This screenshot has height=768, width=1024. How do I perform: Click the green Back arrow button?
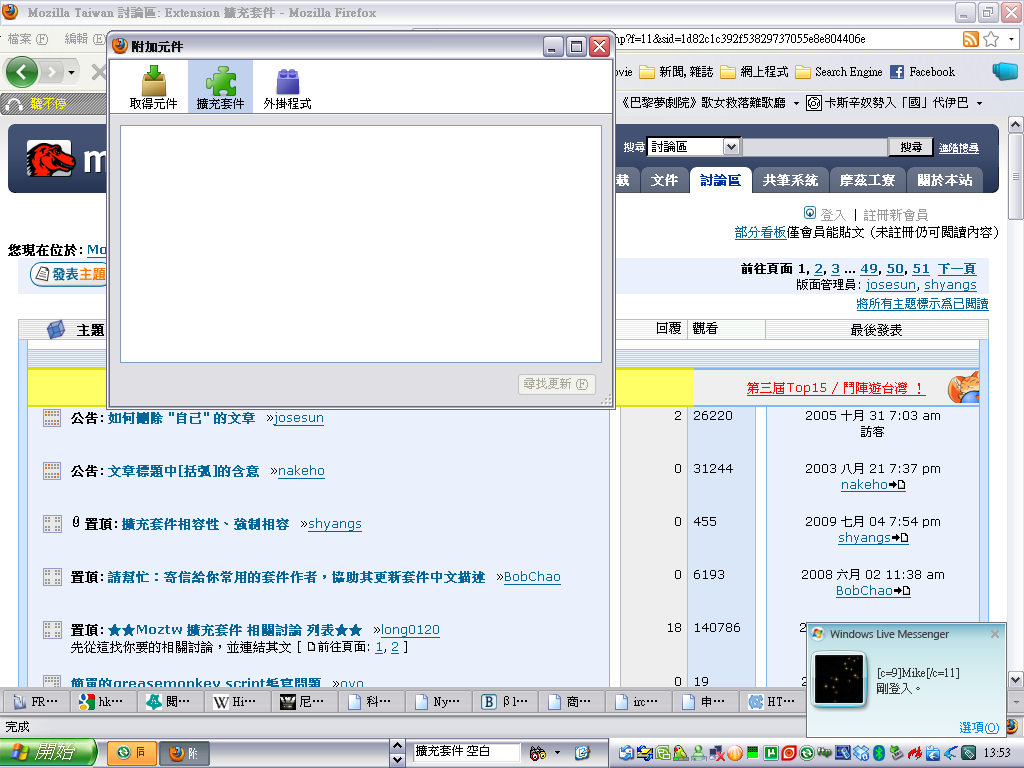tap(22, 72)
